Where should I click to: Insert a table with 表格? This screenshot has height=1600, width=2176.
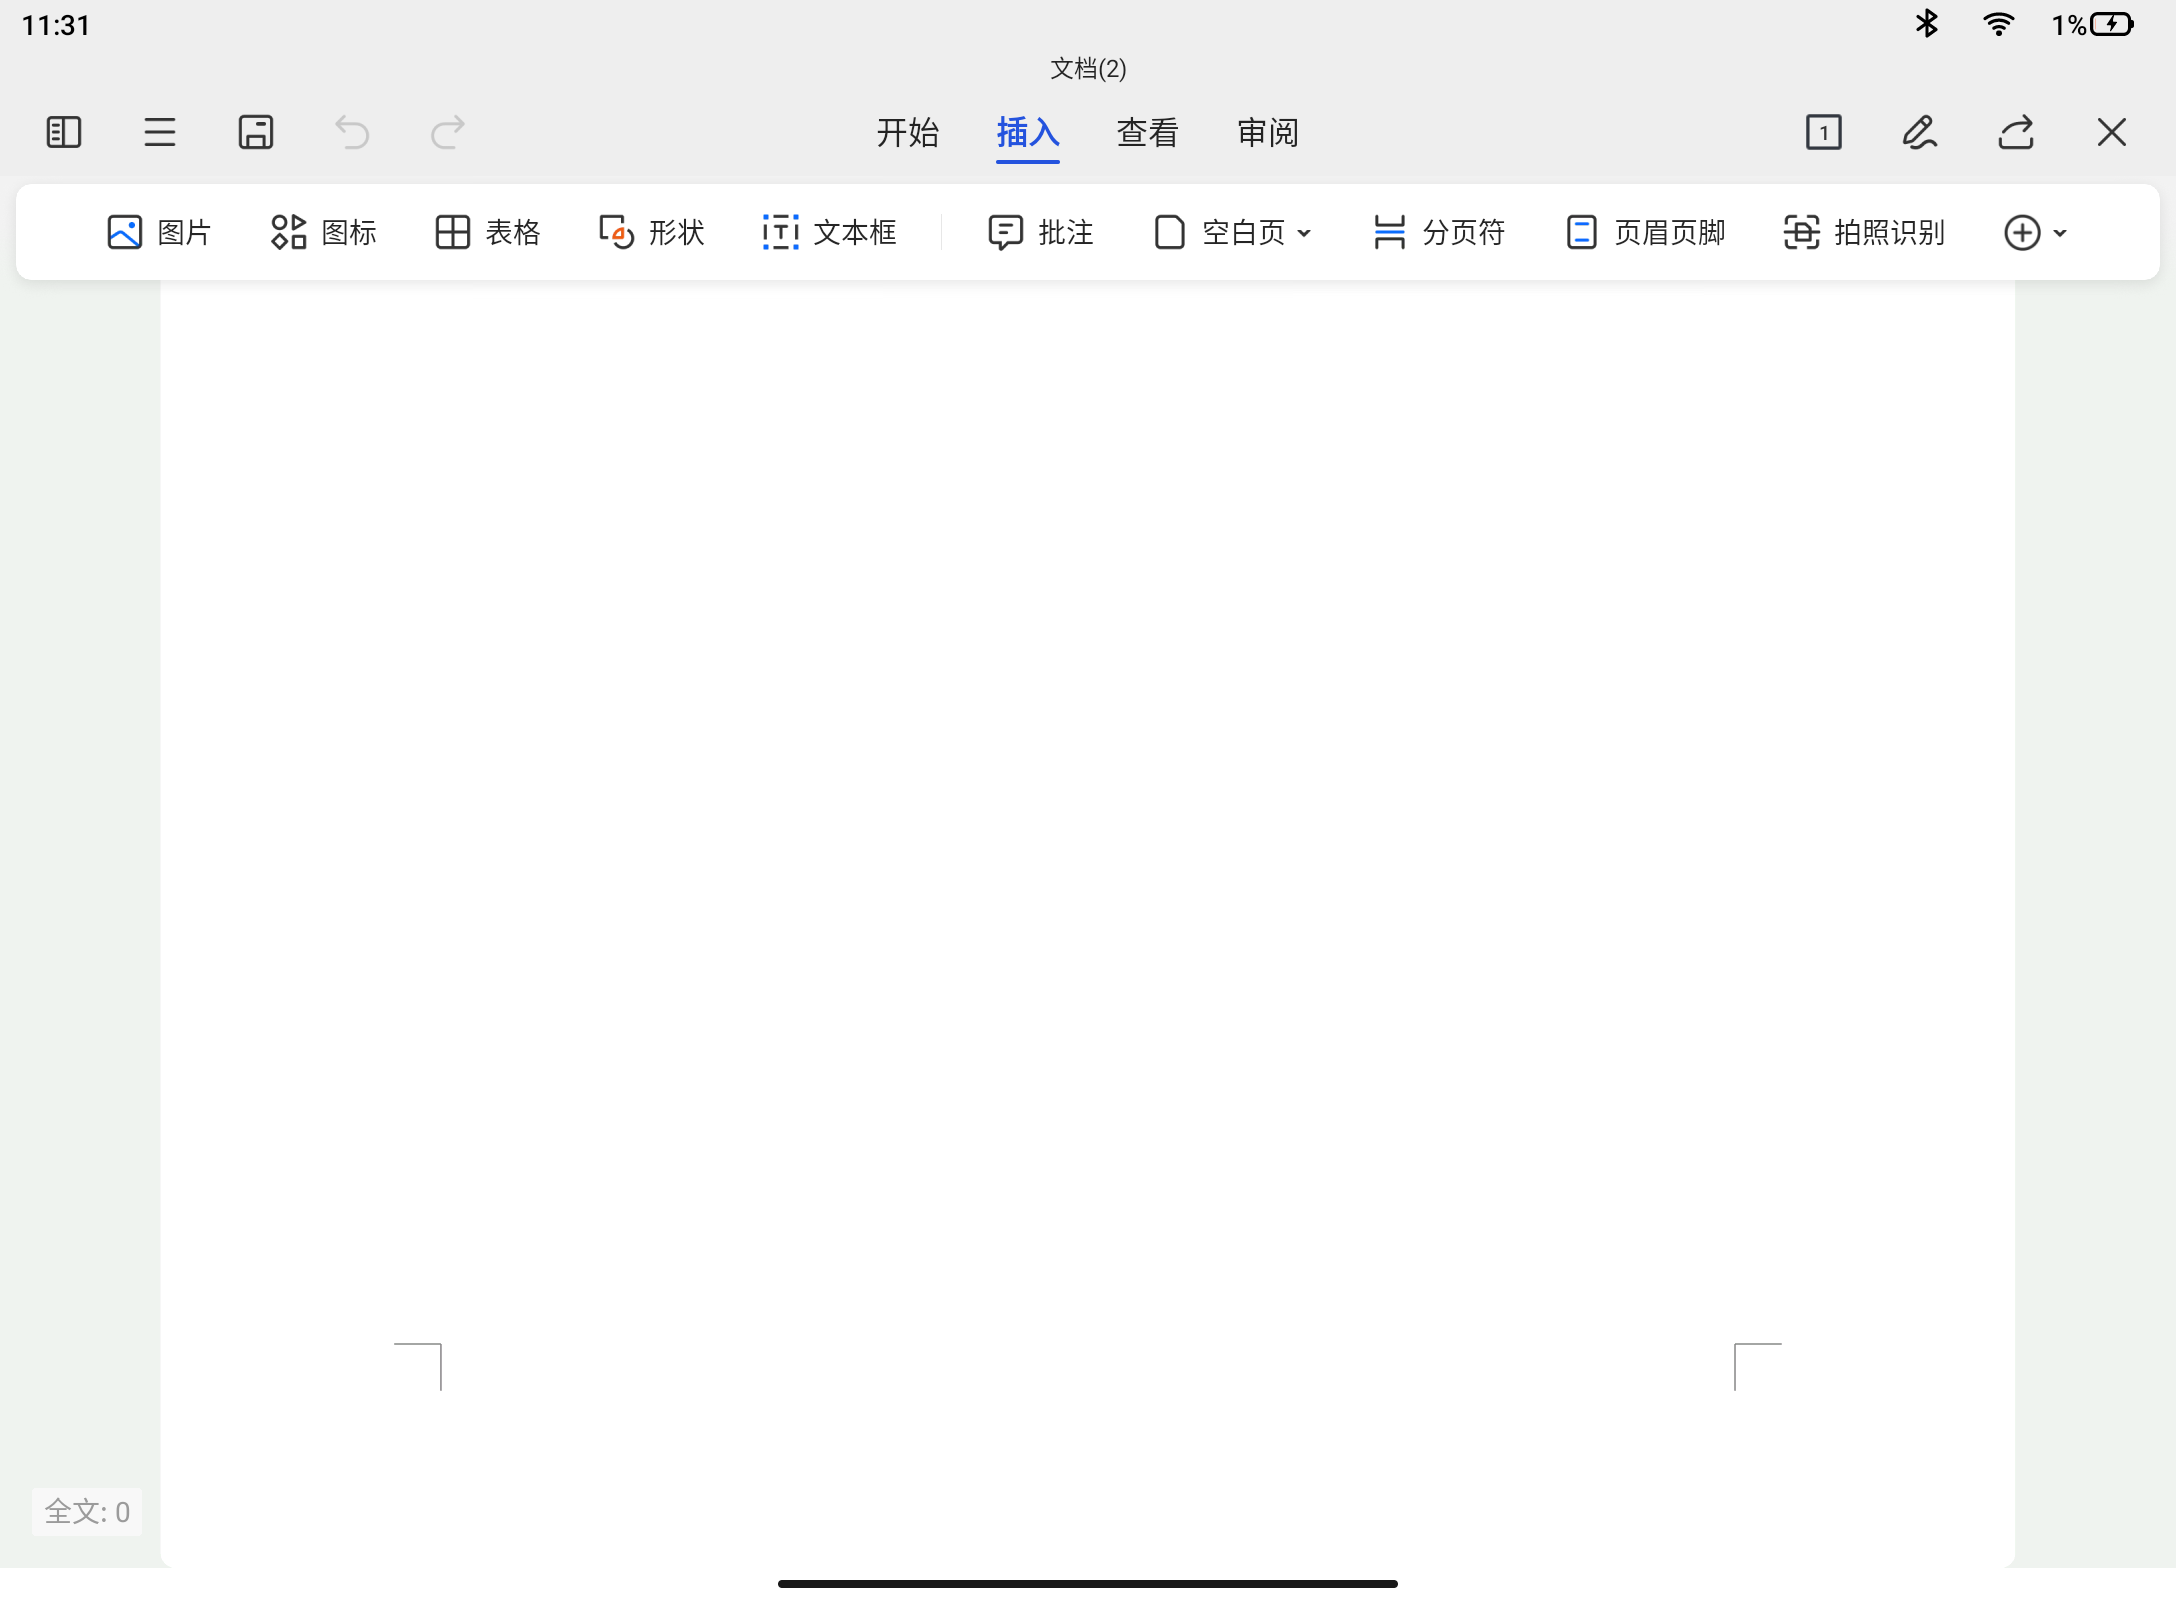click(488, 232)
